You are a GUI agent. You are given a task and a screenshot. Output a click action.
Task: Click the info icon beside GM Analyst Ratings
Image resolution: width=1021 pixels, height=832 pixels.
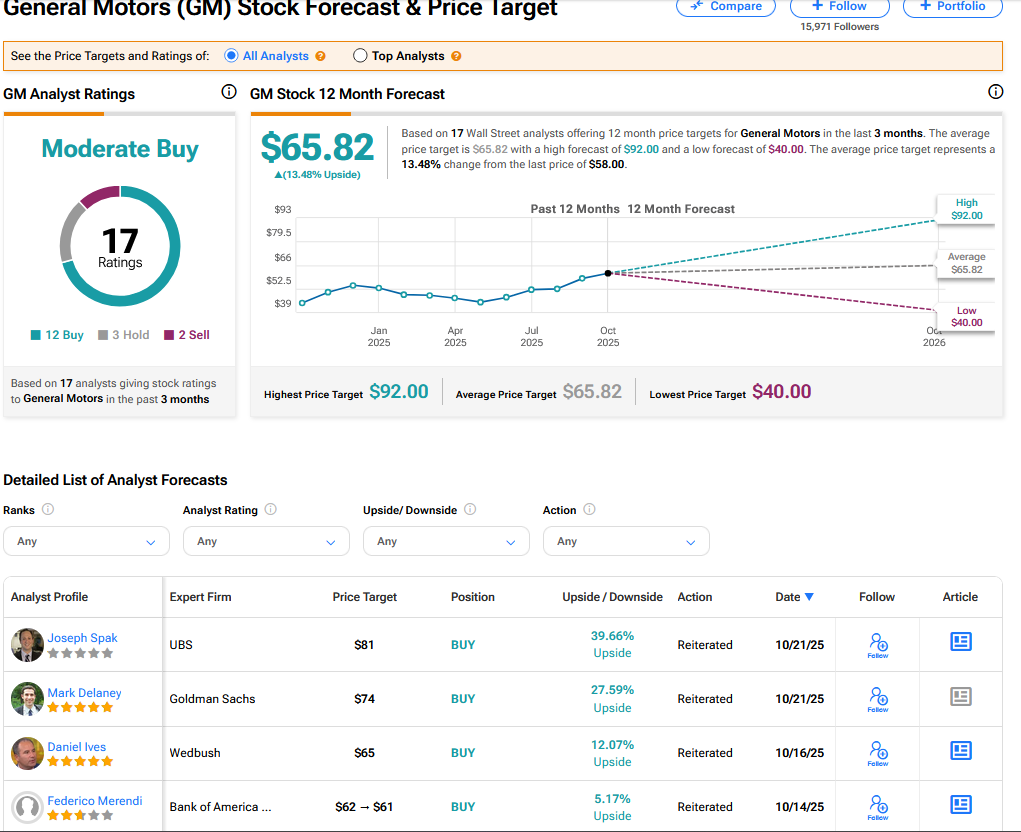pos(229,92)
